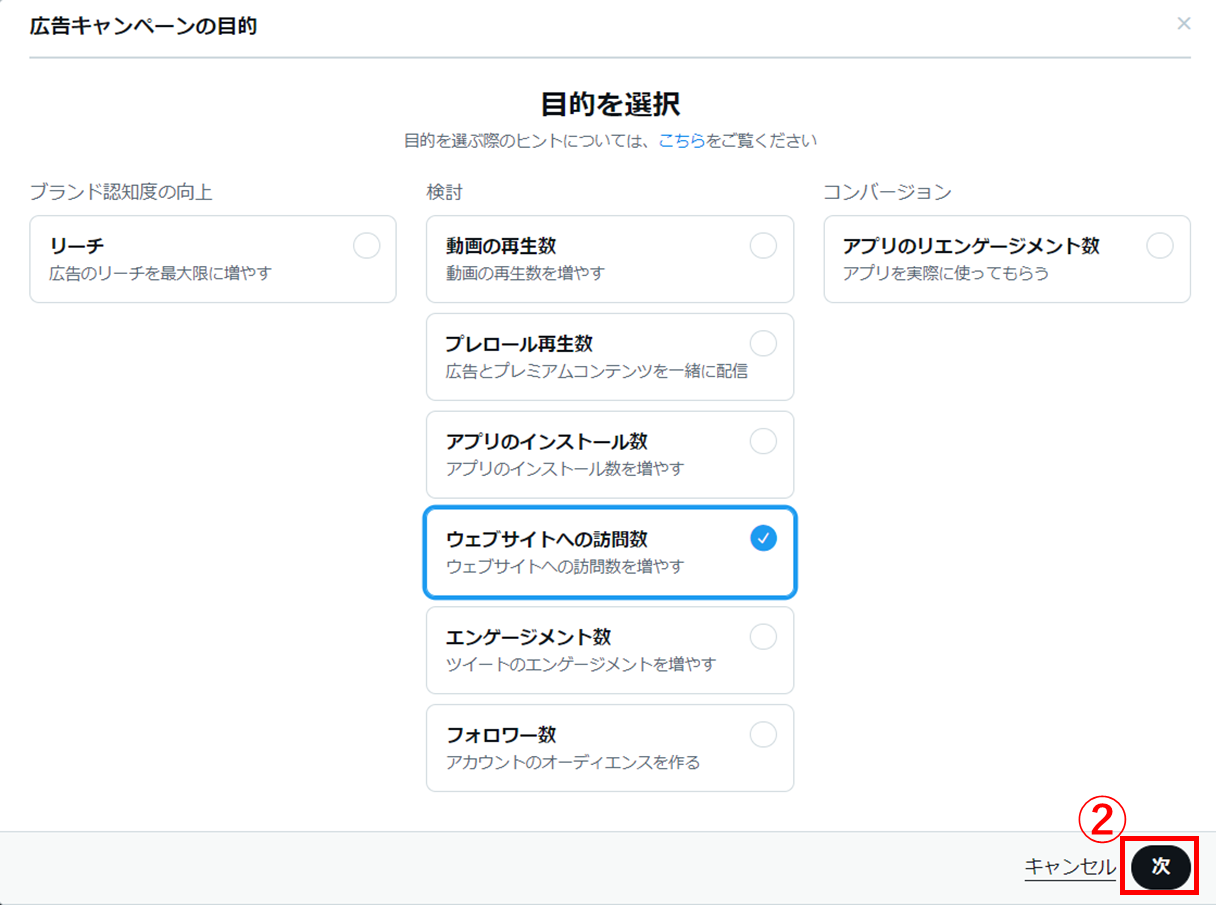
Task: Click the 動画の再生数を増やす description text
Action: (525, 272)
